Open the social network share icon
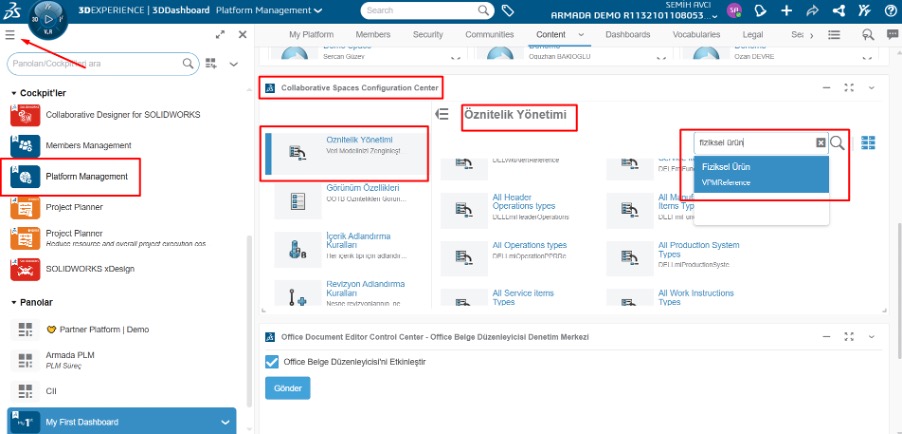 (x=839, y=11)
